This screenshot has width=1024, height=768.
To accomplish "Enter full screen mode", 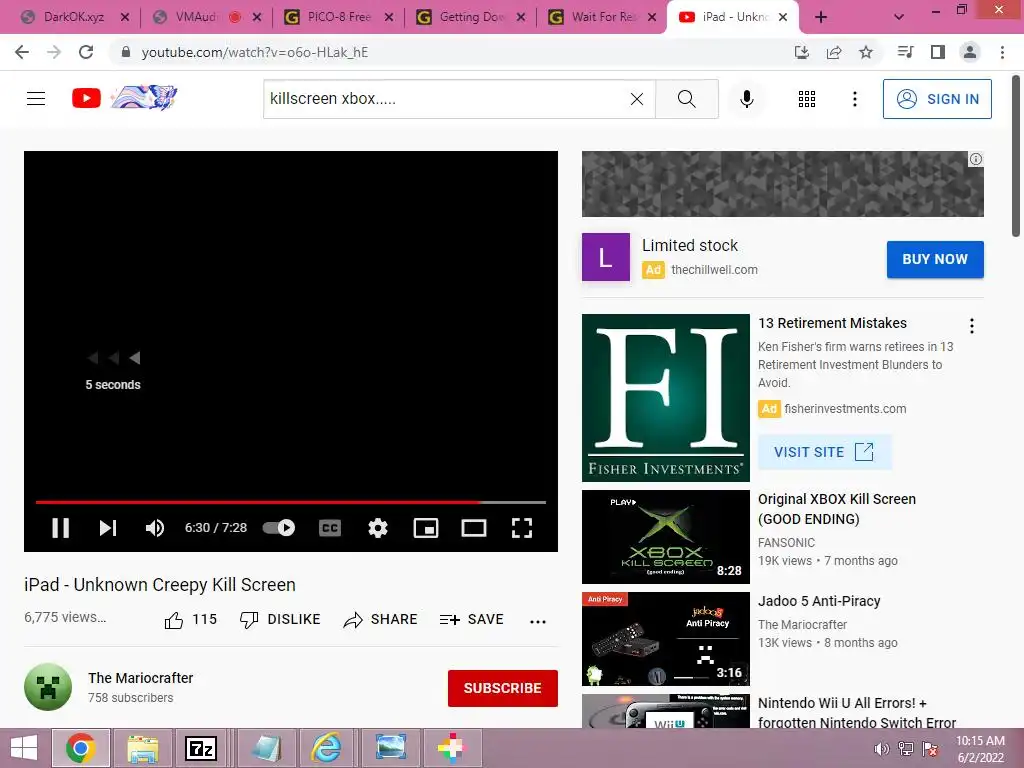I will pyautogui.click(x=522, y=528).
